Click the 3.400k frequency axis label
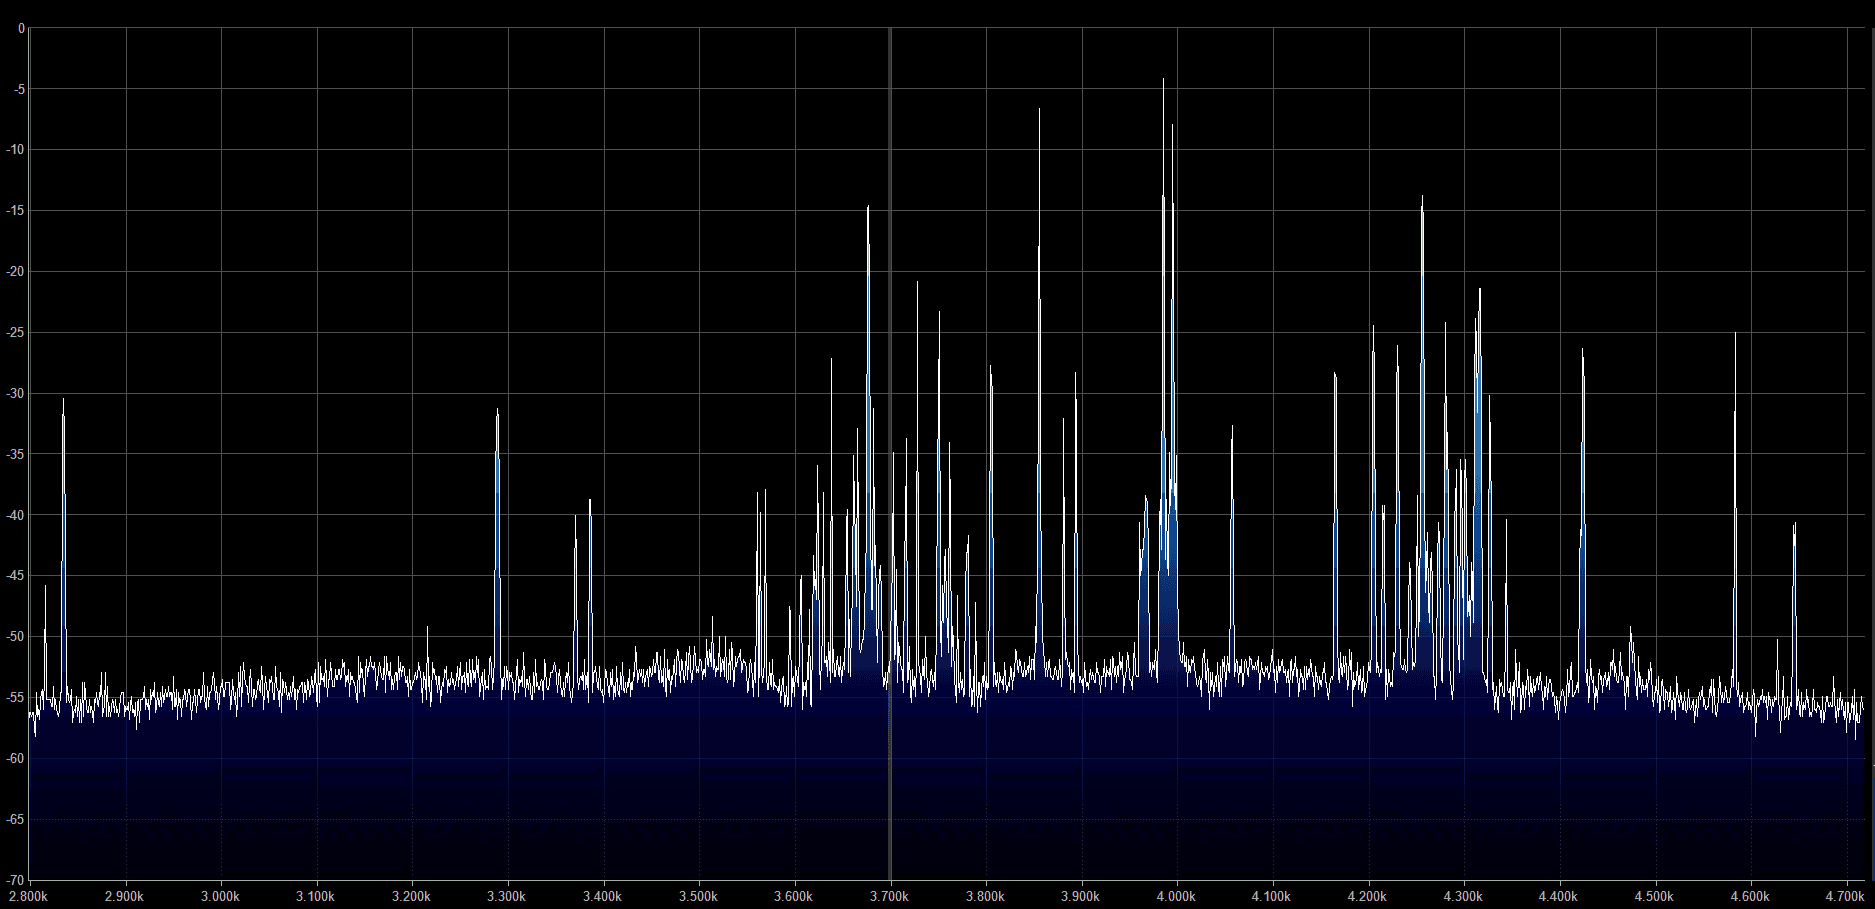Image resolution: width=1875 pixels, height=909 pixels. [x=603, y=897]
